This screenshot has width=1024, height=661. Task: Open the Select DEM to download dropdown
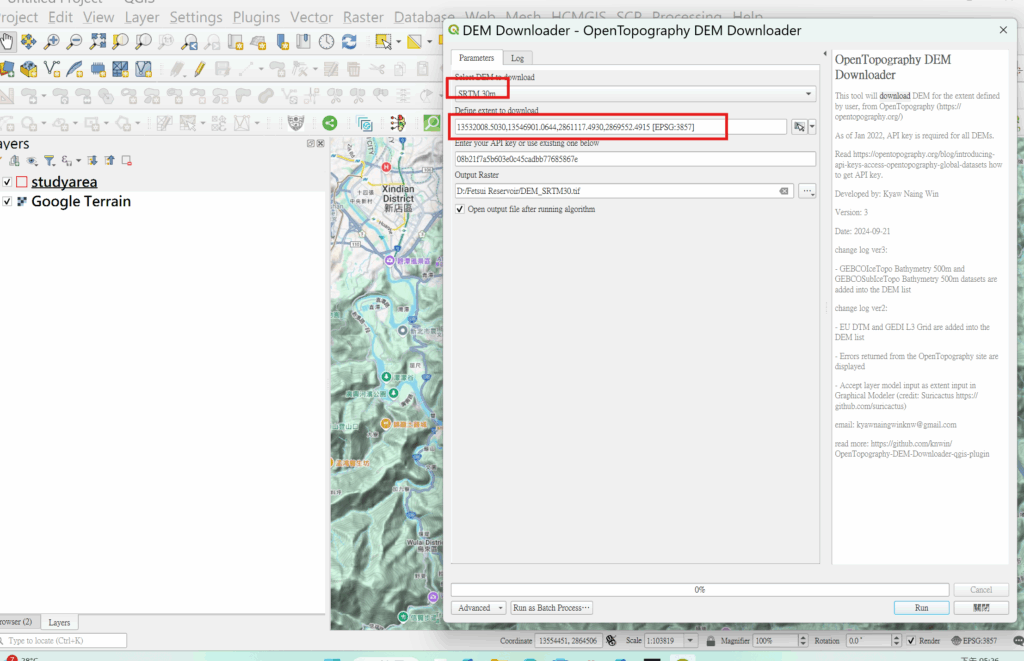tap(635, 94)
